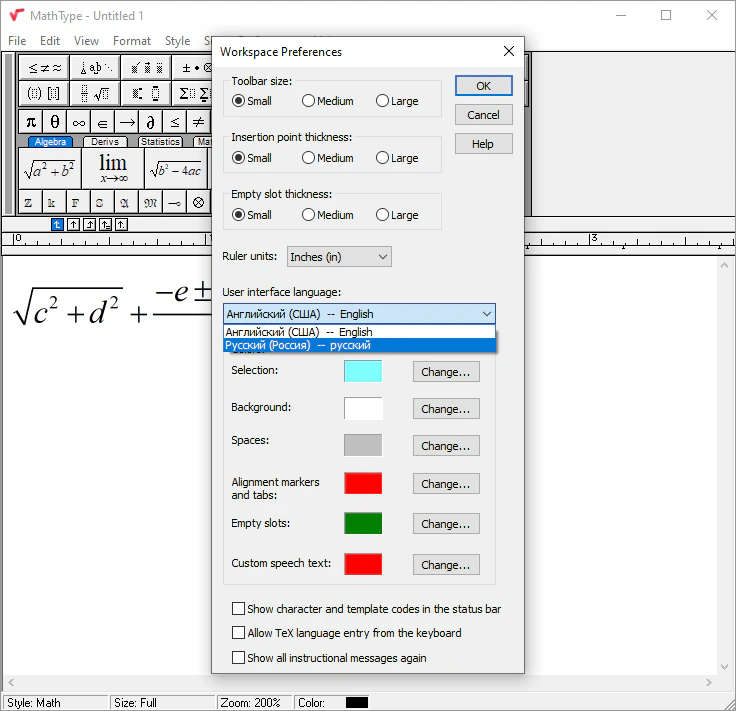Click Cancel in Workspace Preferences

tap(483, 115)
